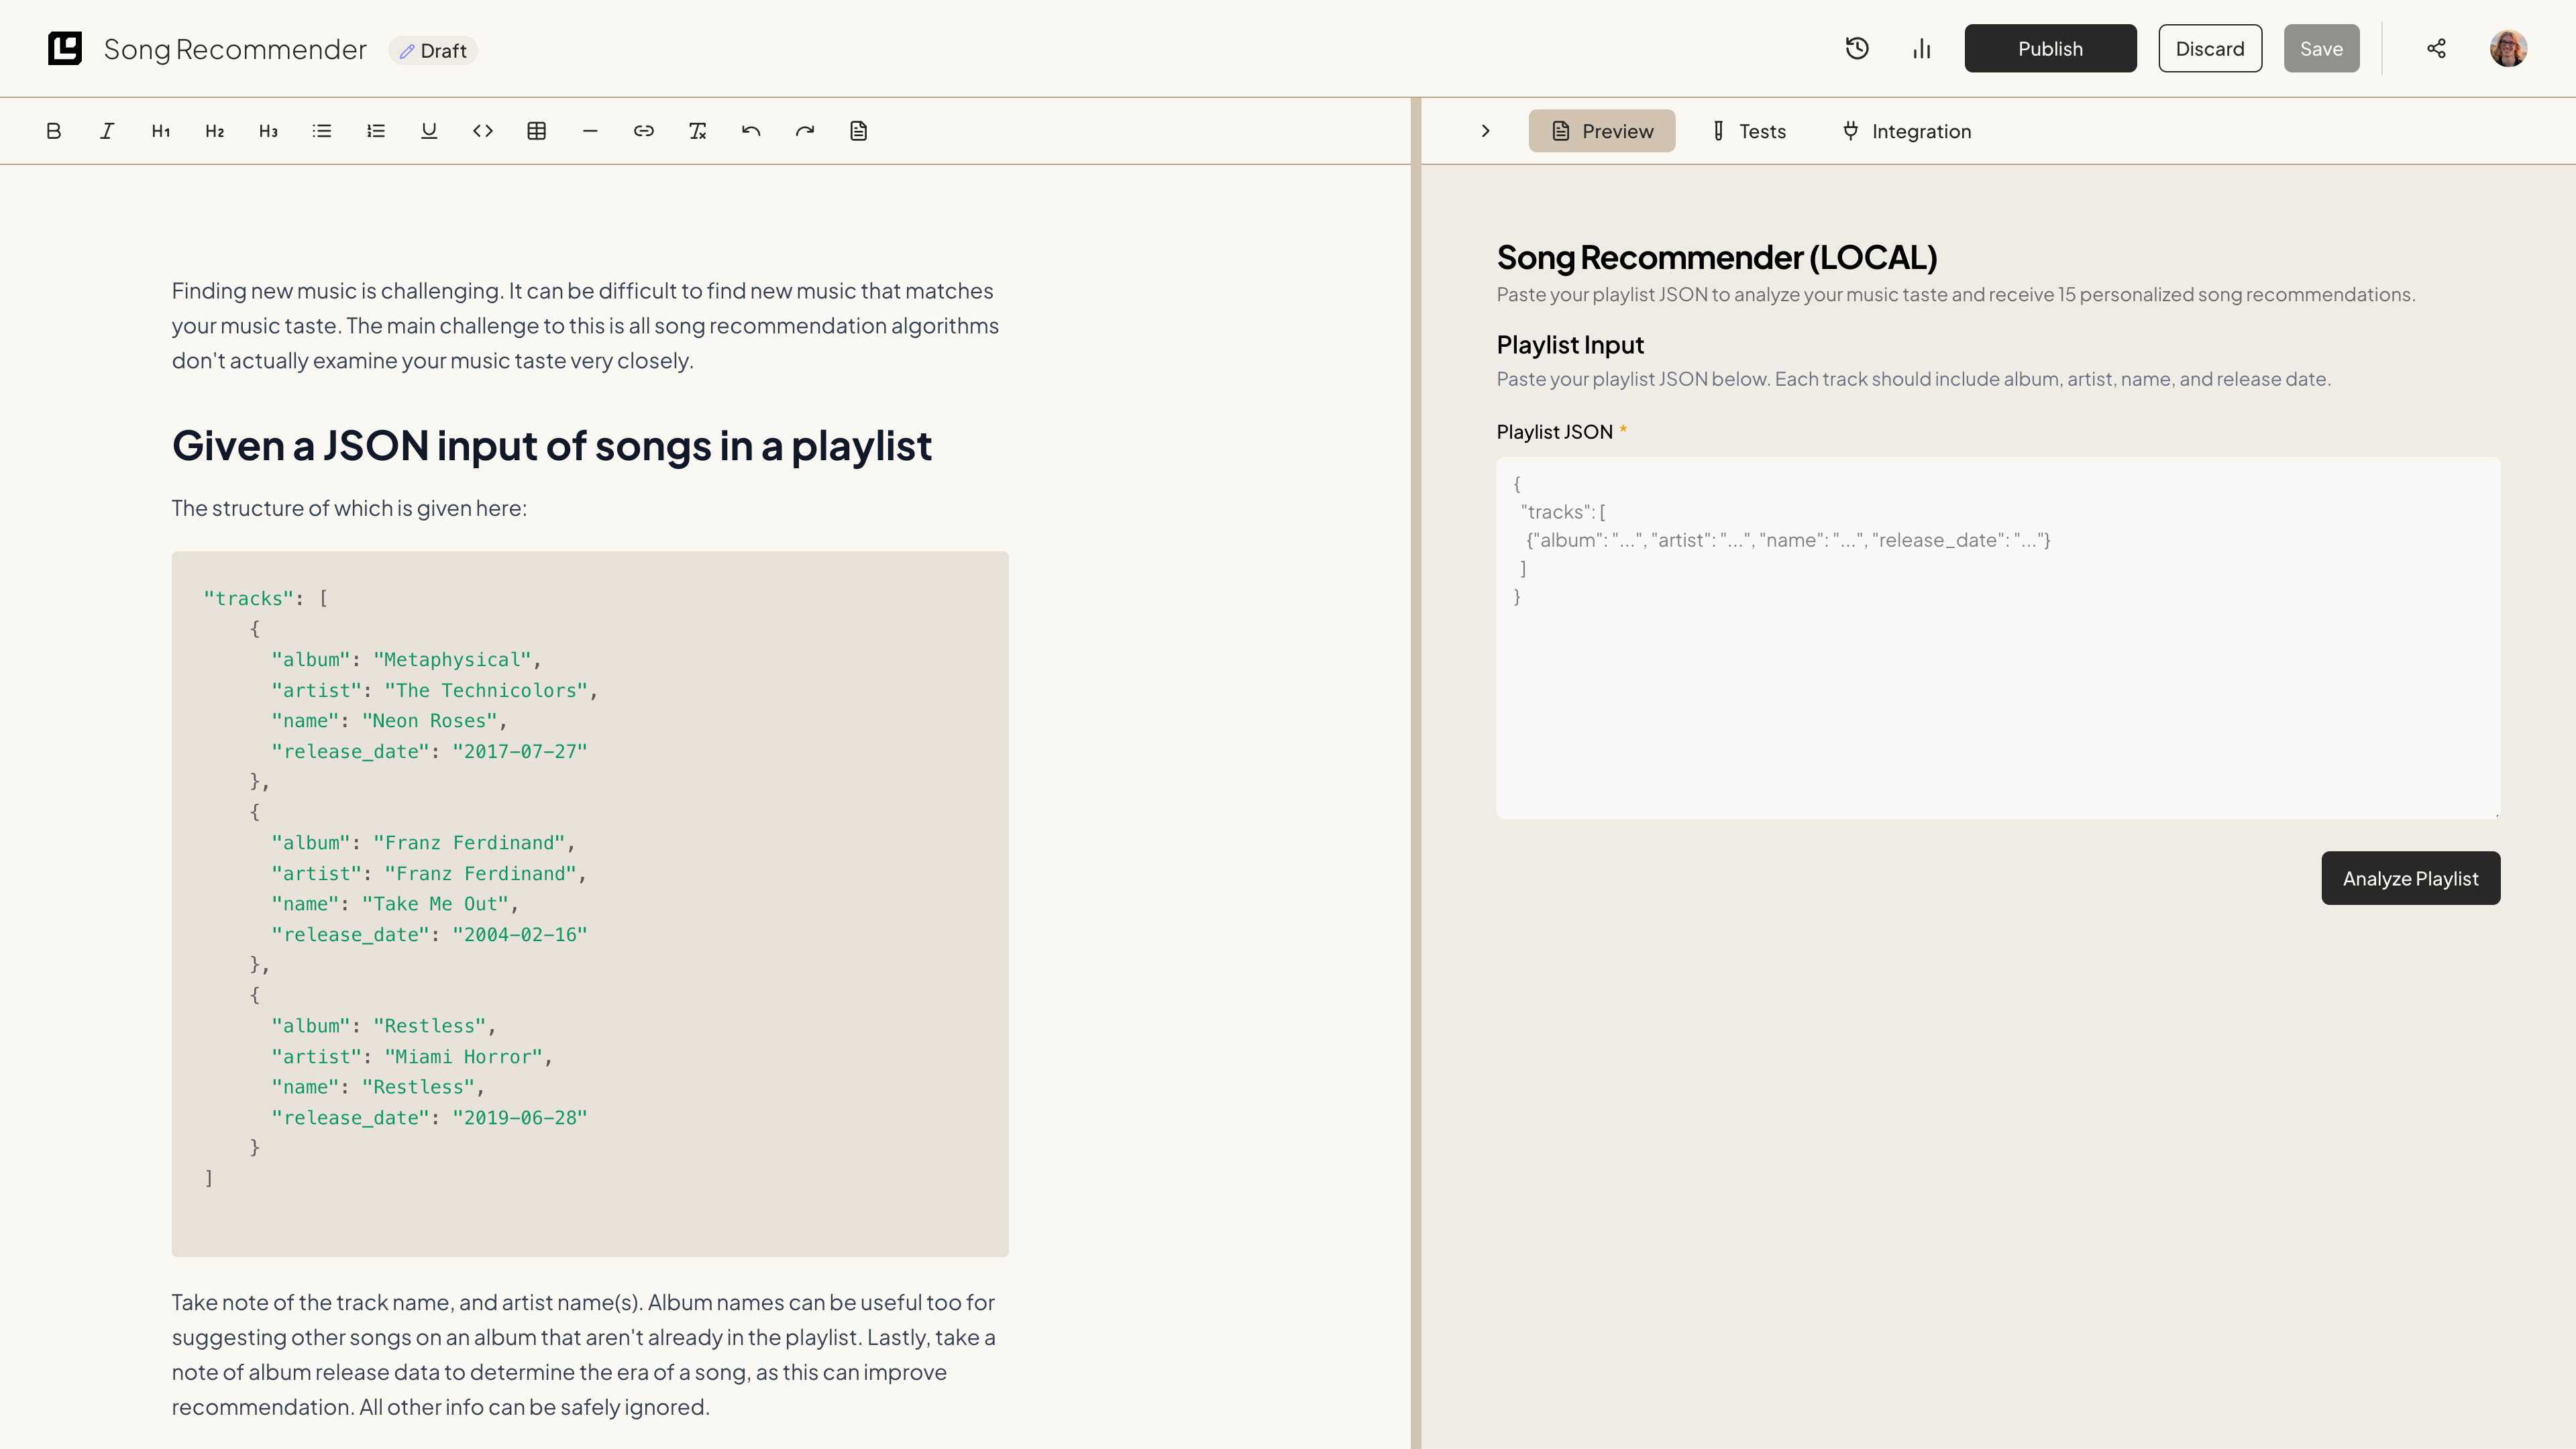Insert a code block
The height and width of the screenshot is (1449, 2576).
click(x=483, y=131)
